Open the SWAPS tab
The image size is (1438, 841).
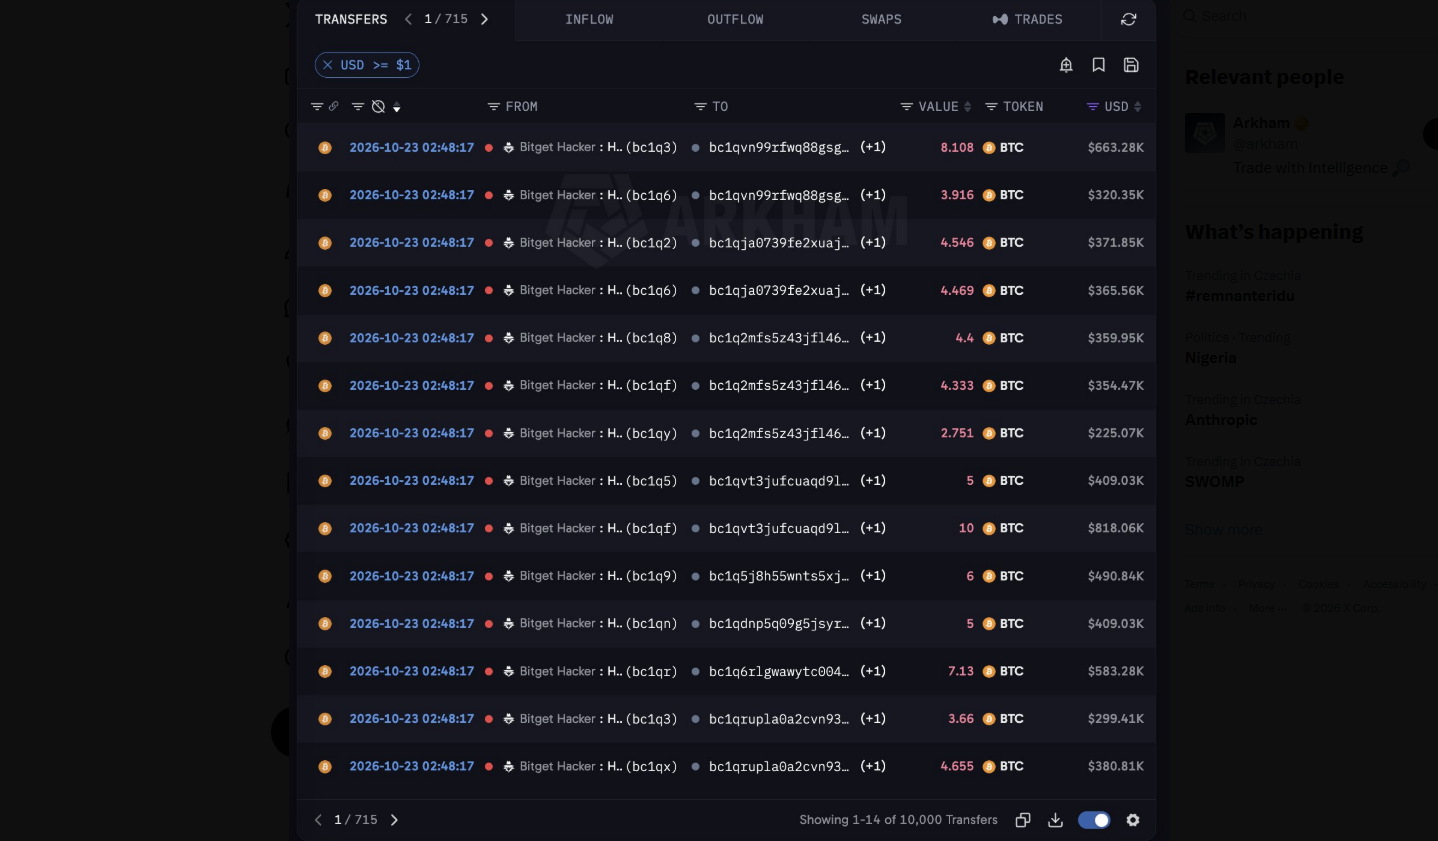881,19
